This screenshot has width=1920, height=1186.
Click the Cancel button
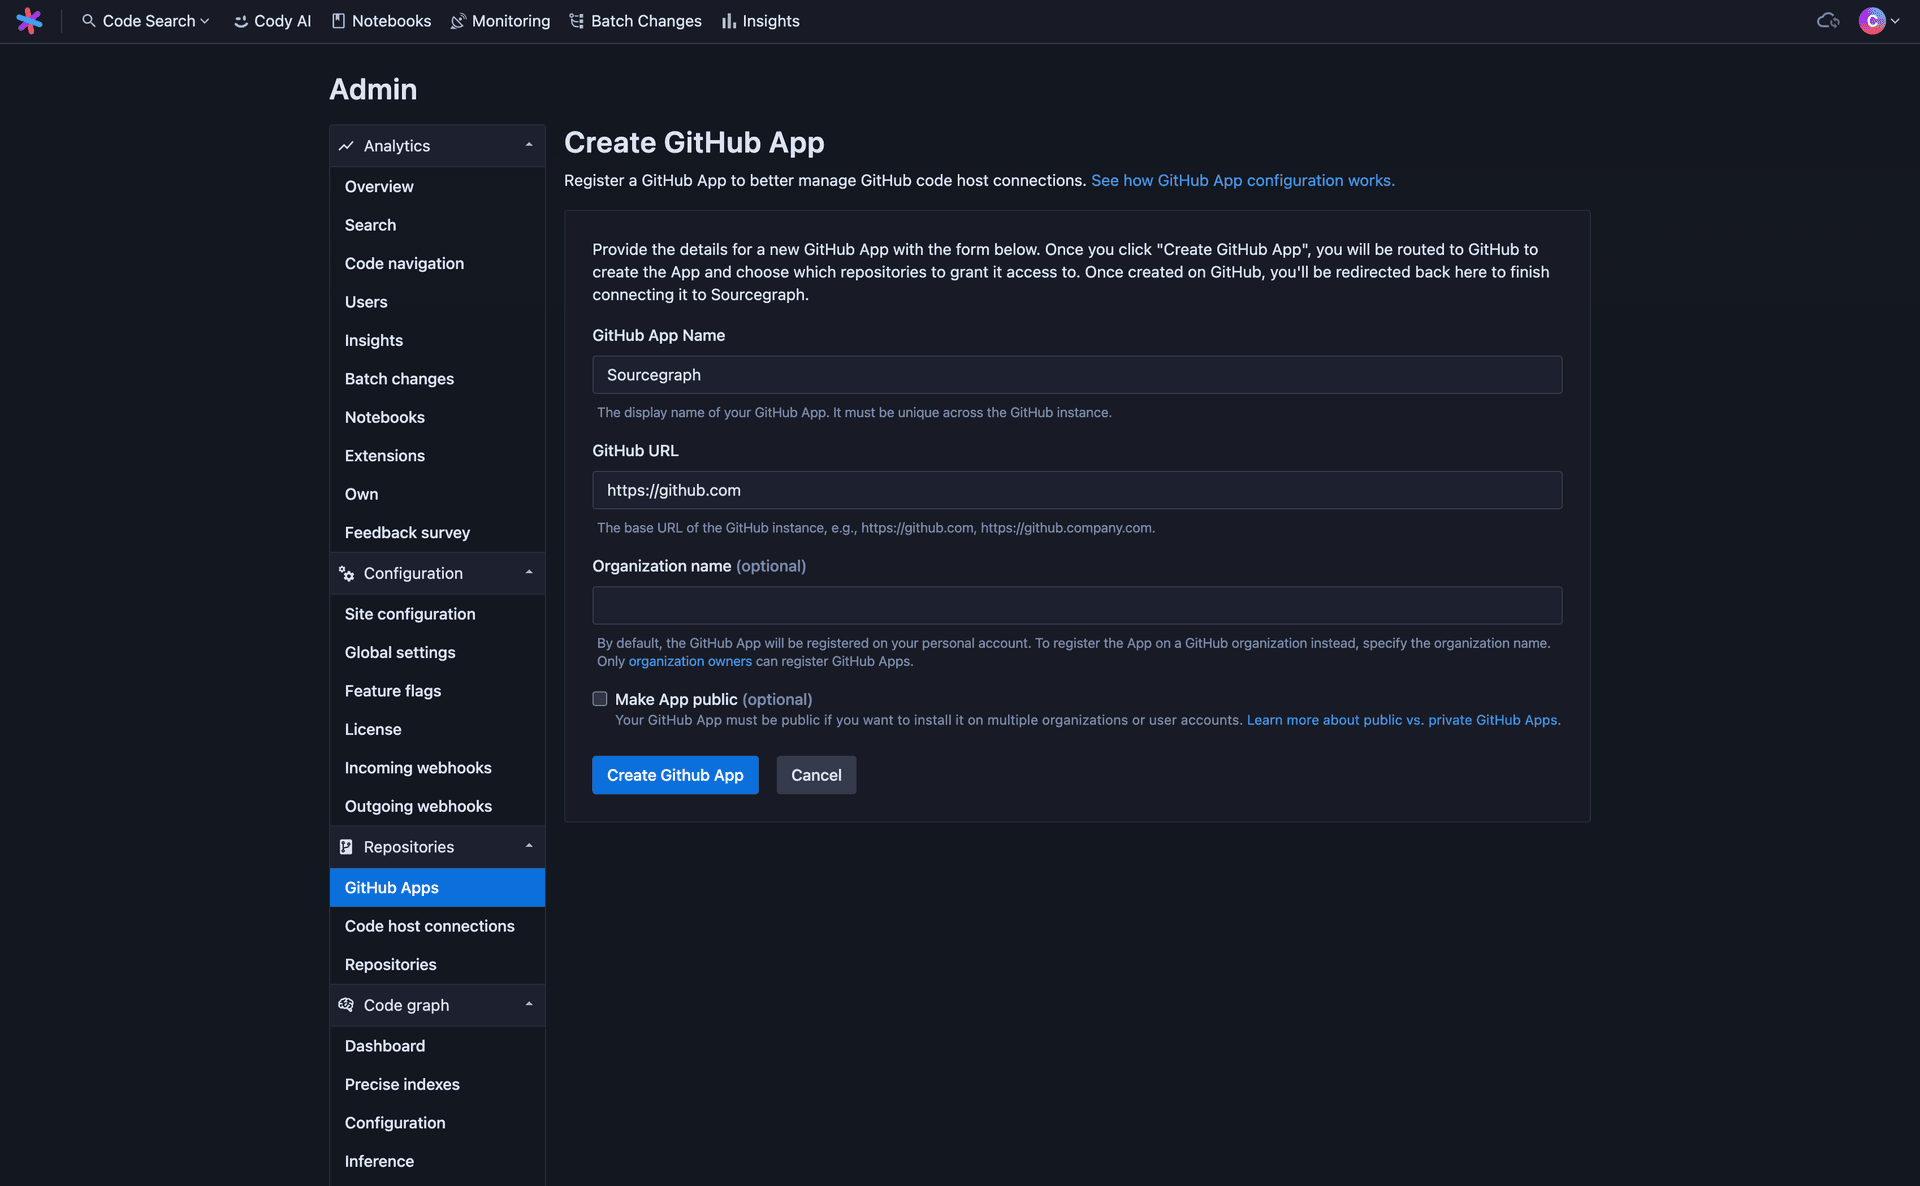[x=816, y=775]
